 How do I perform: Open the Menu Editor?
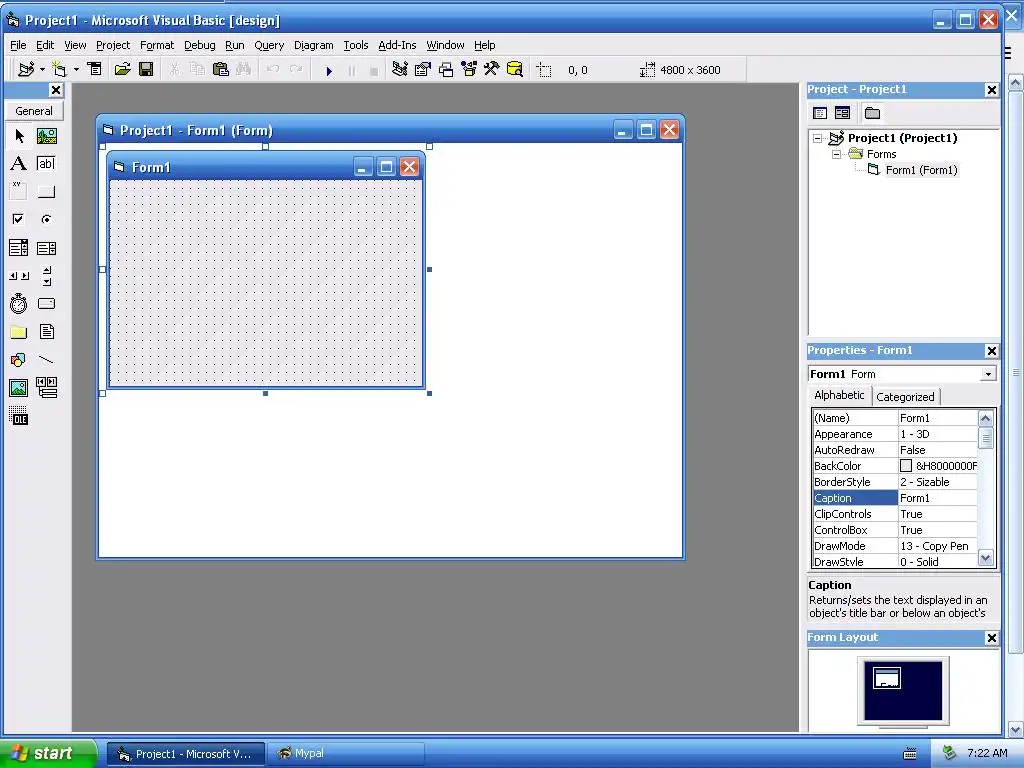[95, 69]
